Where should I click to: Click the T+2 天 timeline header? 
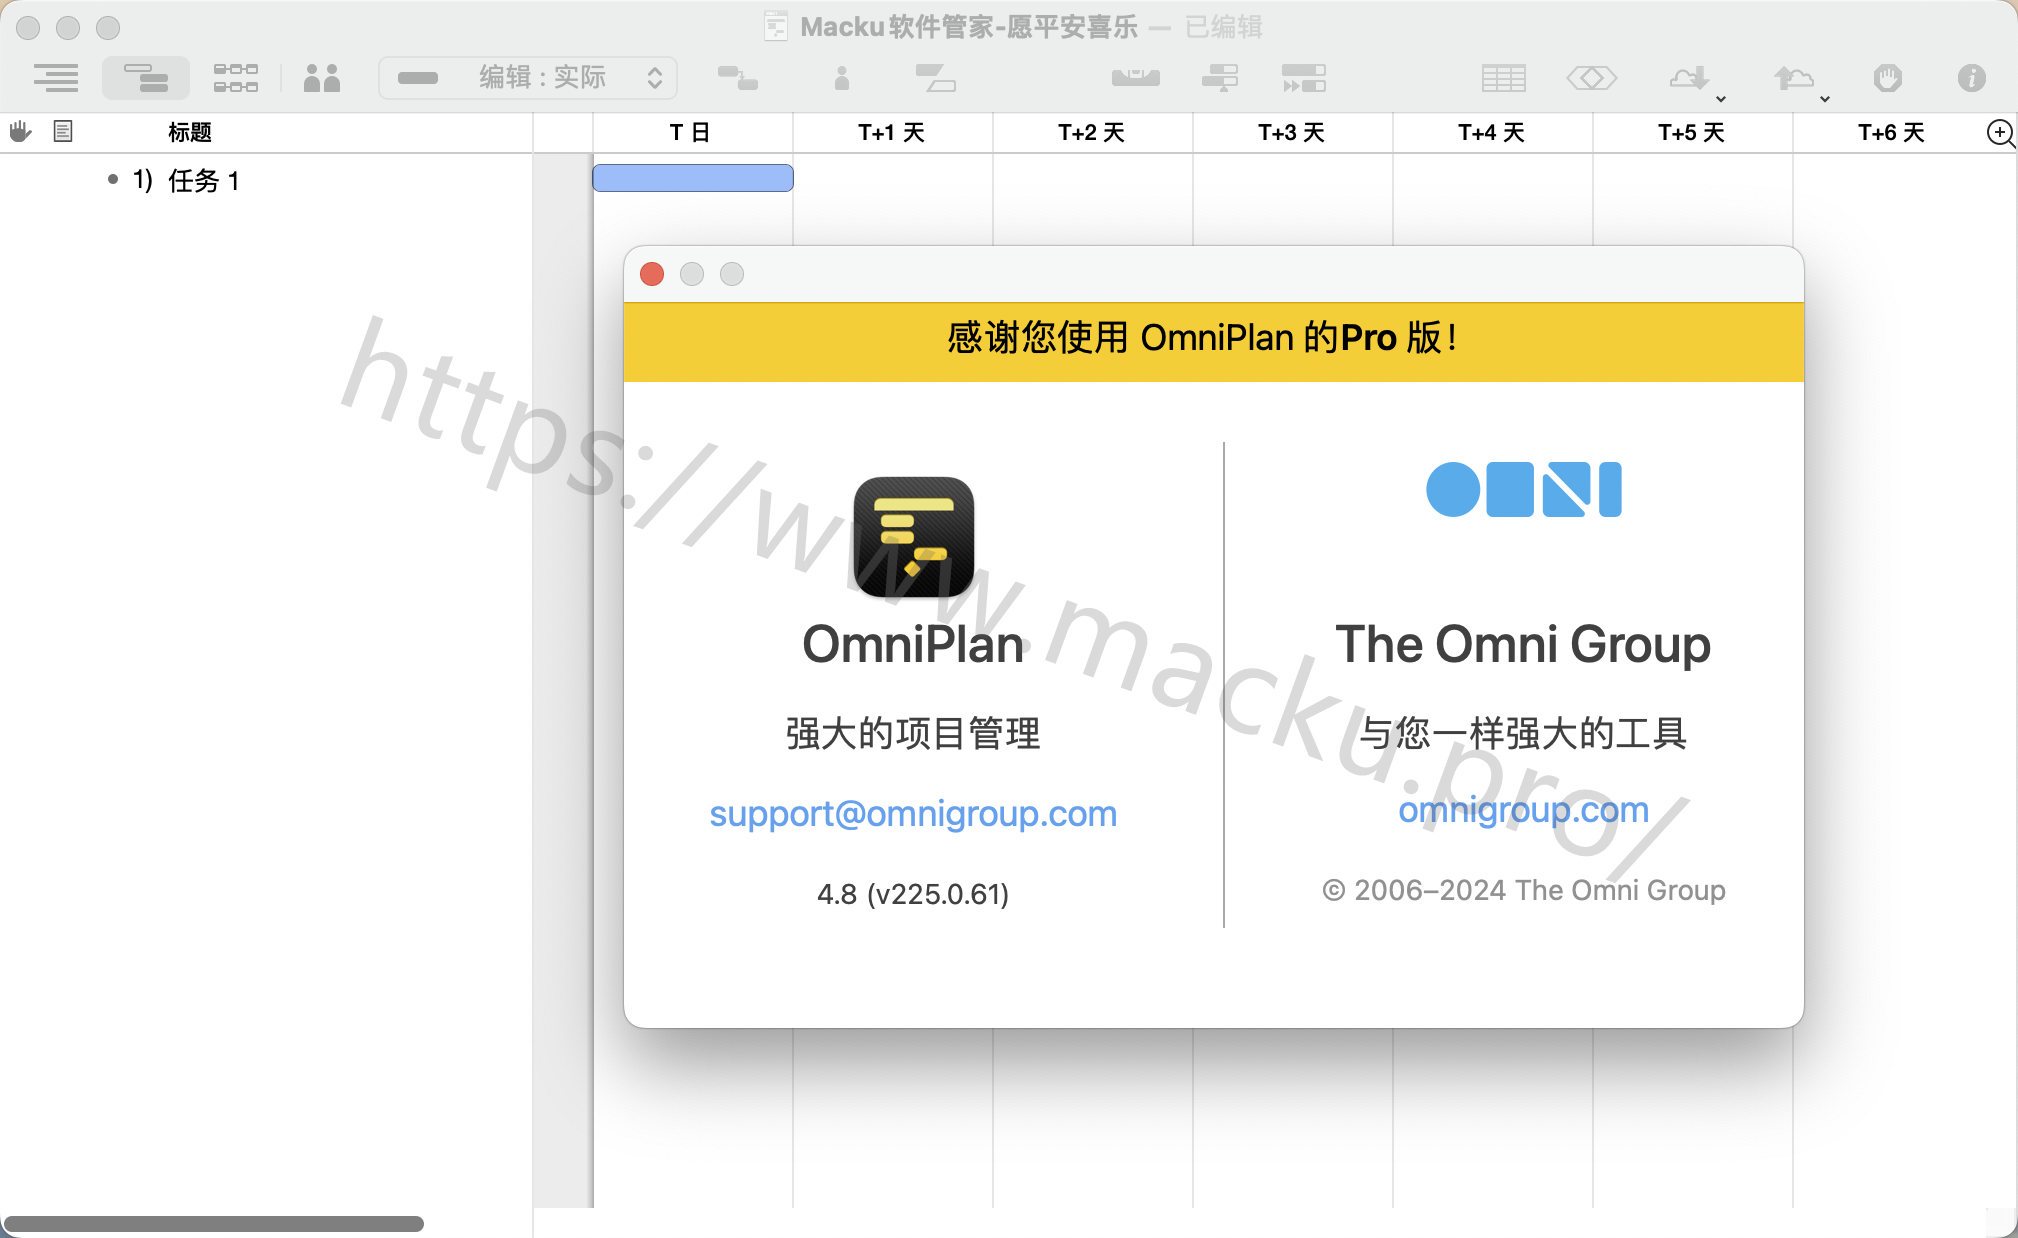1091,132
